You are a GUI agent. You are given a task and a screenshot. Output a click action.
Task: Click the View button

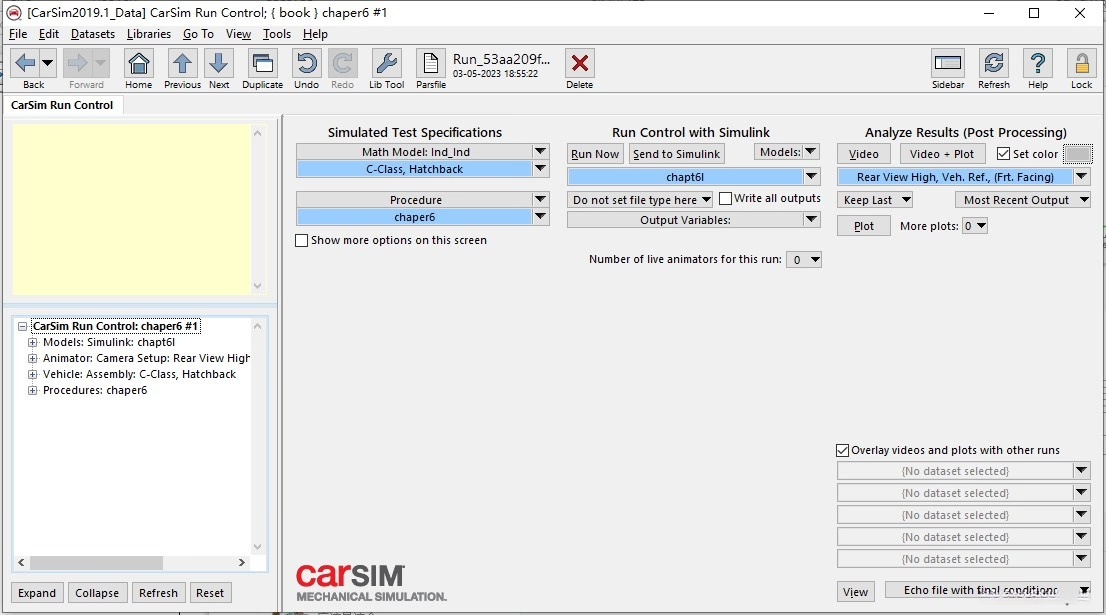pyautogui.click(x=856, y=592)
